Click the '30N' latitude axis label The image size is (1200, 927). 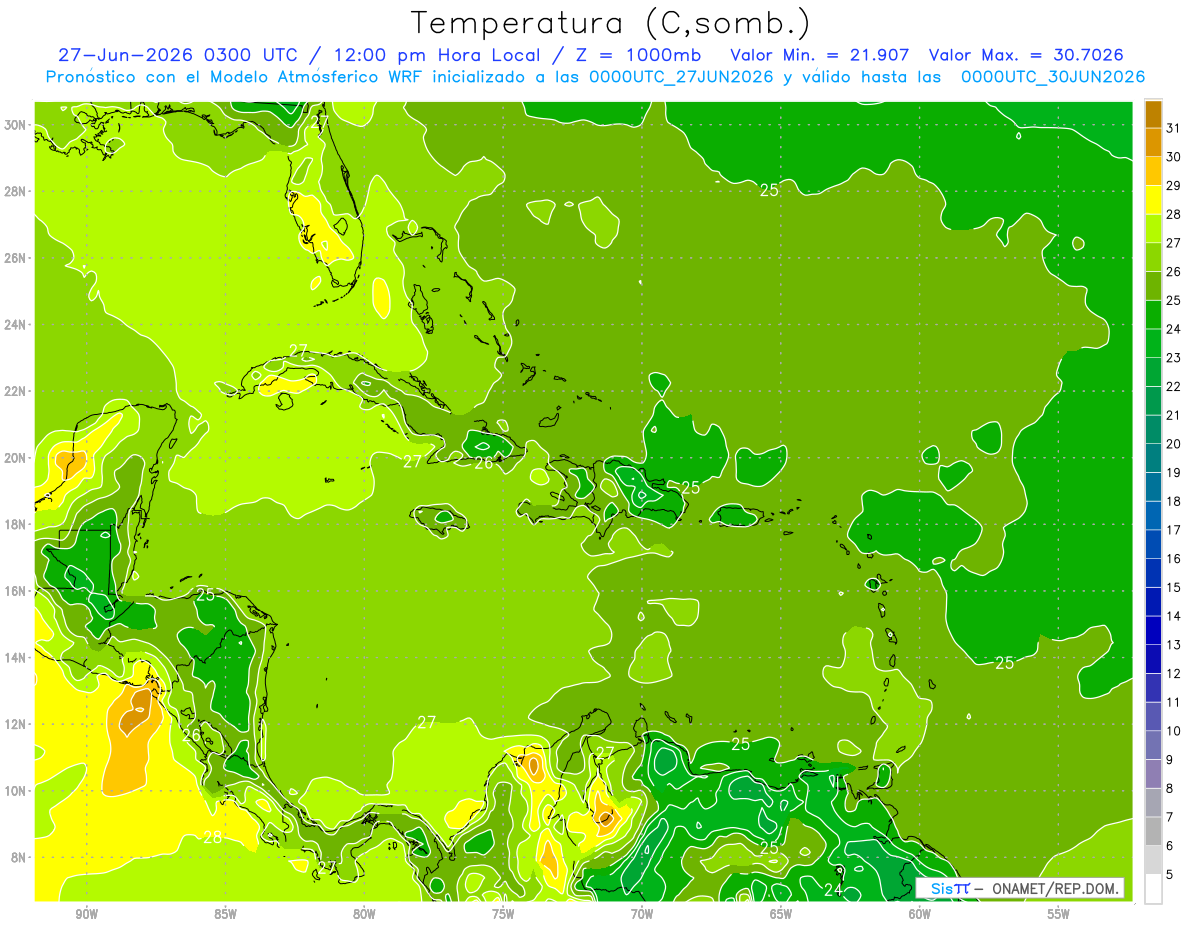(17, 125)
